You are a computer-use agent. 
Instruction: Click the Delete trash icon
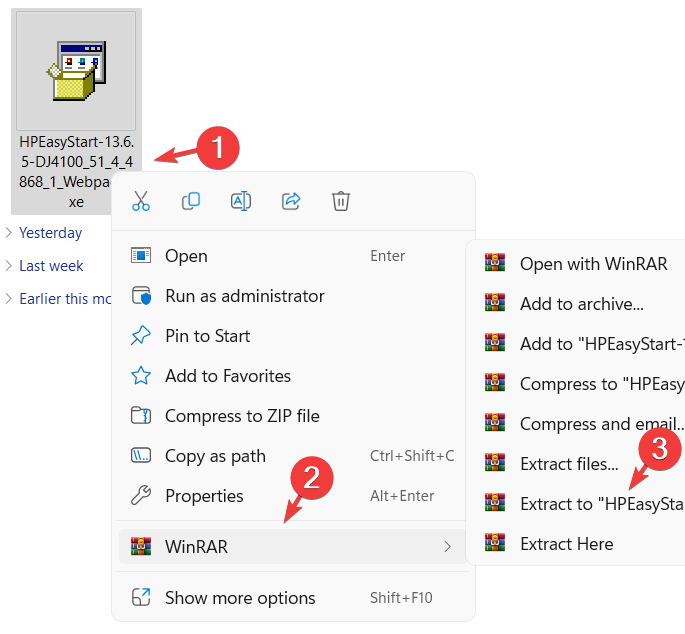tap(341, 201)
